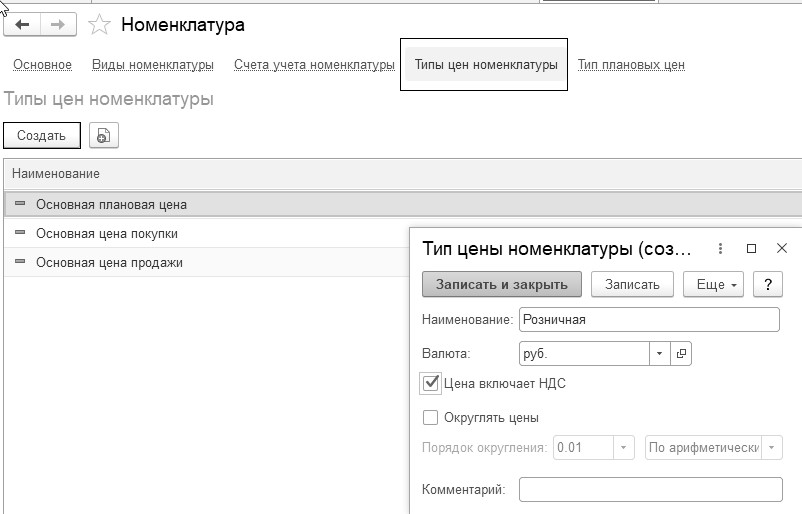Image resolution: width=802 pixels, height=514 pixels.
Task: Uncheck Цена включает НДС checkbox
Action: pyautogui.click(x=432, y=383)
